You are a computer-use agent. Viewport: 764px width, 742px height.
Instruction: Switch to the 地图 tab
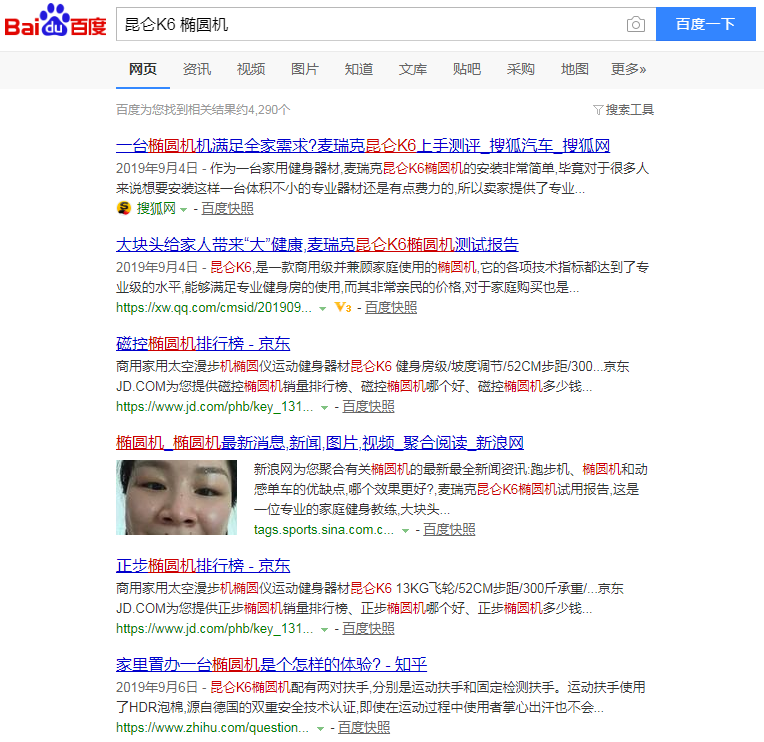click(575, 69)
